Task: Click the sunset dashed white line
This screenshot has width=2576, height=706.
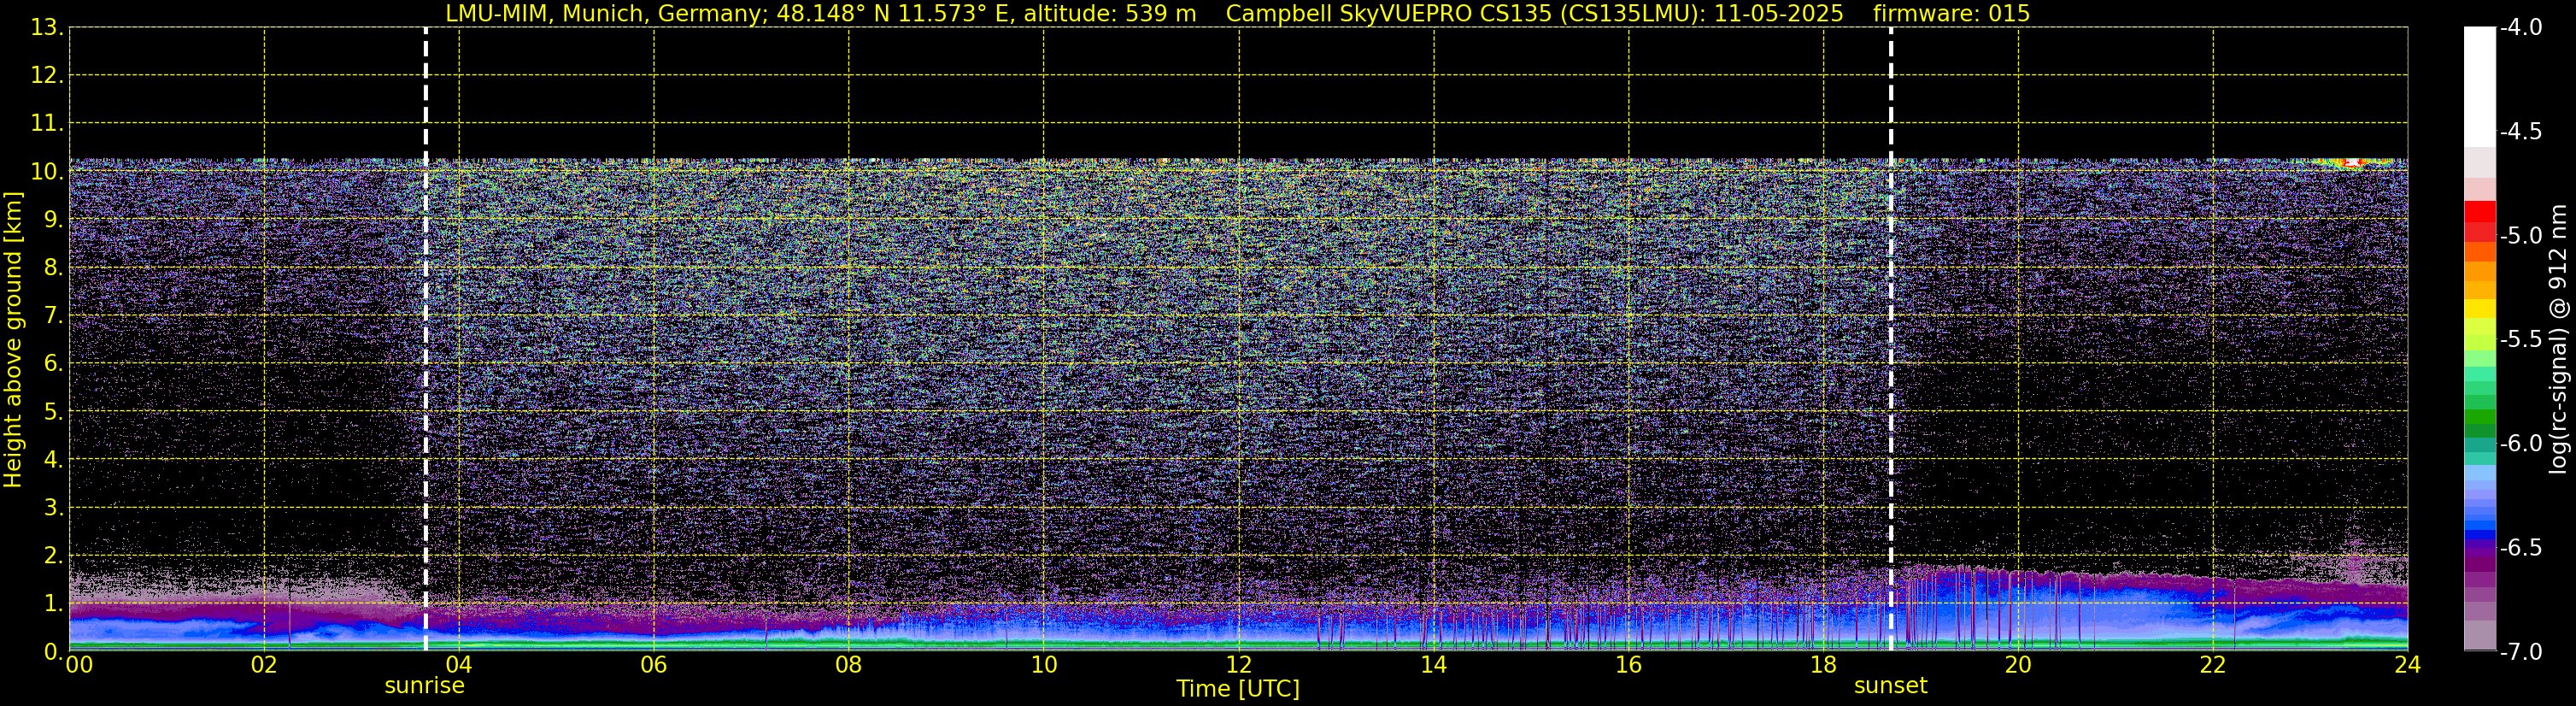Action: click(x=1891, y=340)
